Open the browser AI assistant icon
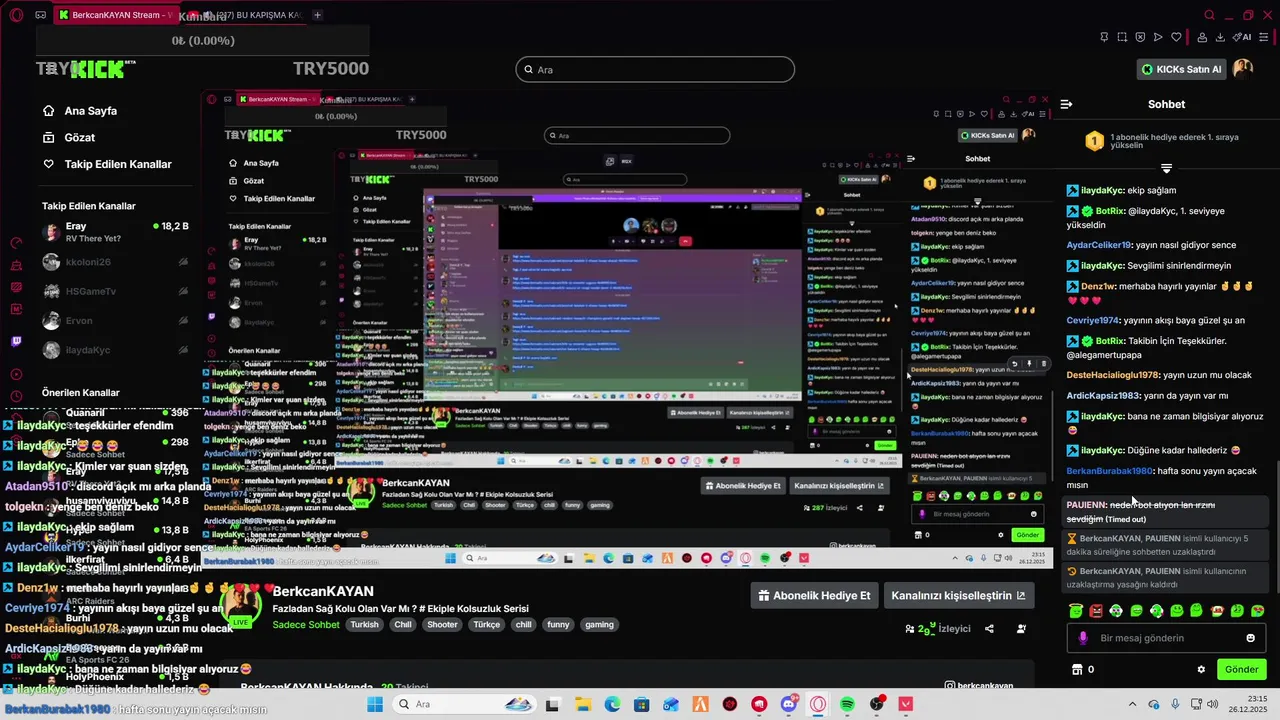This screenshot has width=1280, height=720. coord(1242,37)
